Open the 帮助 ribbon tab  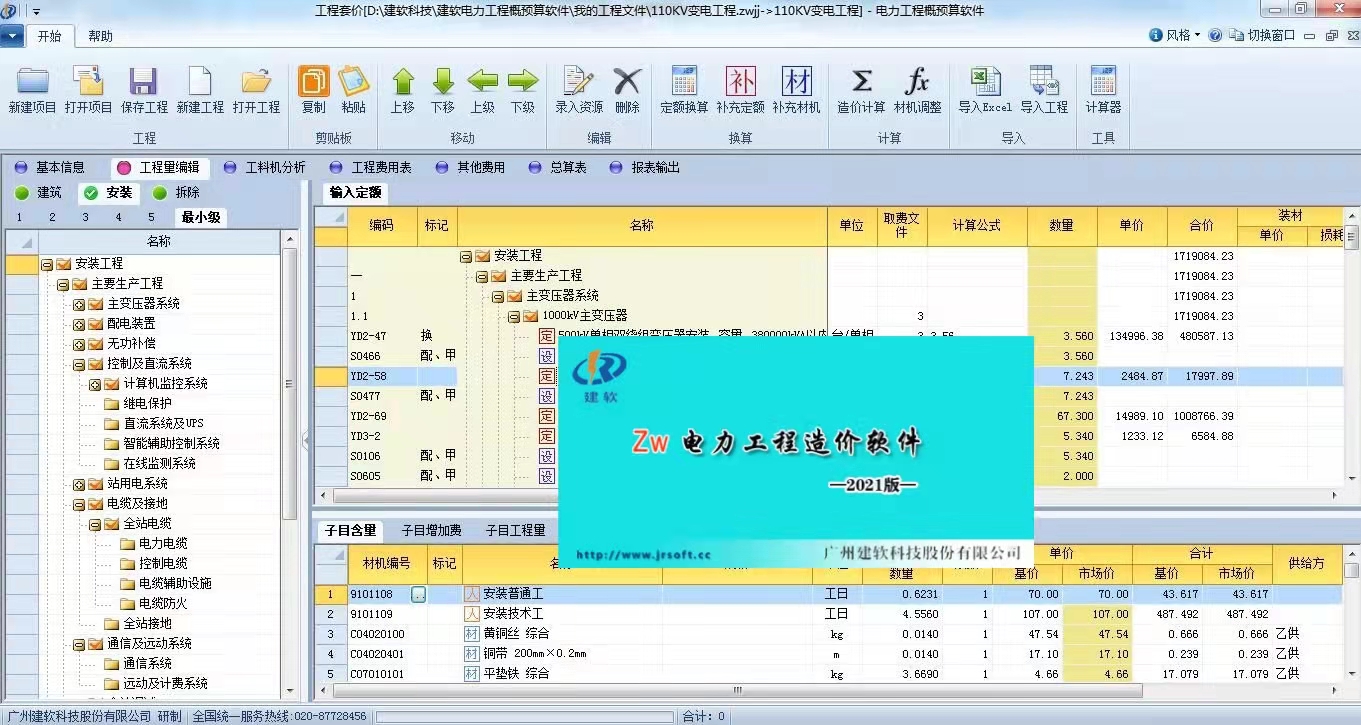coord(100,36)
